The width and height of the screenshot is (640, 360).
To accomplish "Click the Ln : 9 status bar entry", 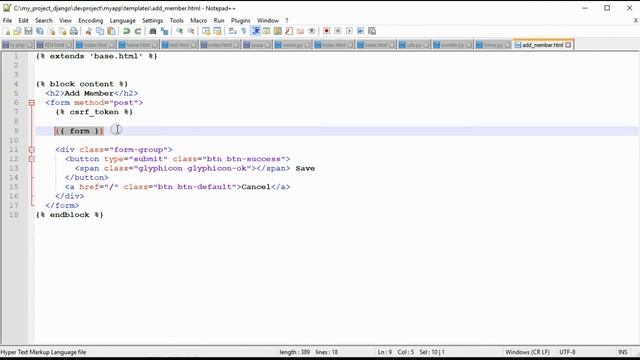I will [384, 352].
